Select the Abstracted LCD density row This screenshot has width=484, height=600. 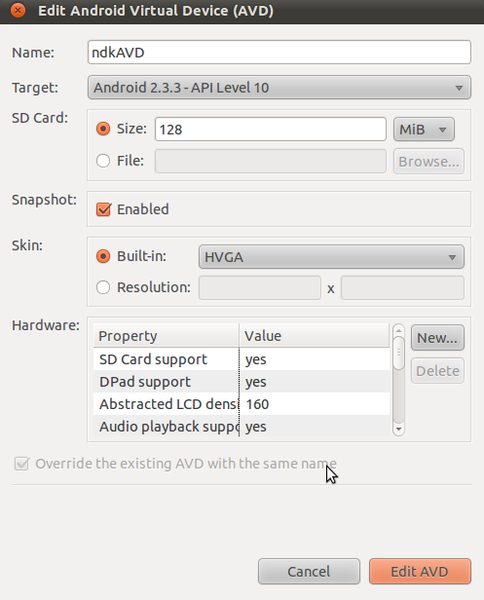point(241,404)
